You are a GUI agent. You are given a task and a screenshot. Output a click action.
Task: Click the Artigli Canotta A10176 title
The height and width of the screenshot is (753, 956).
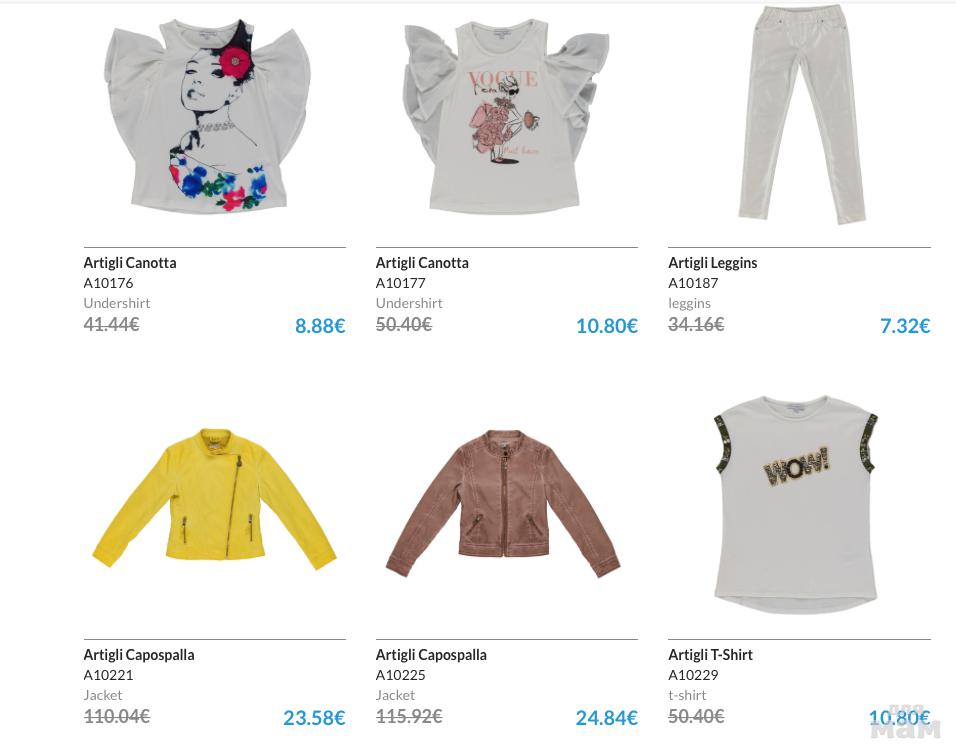(x=130, y=263)
